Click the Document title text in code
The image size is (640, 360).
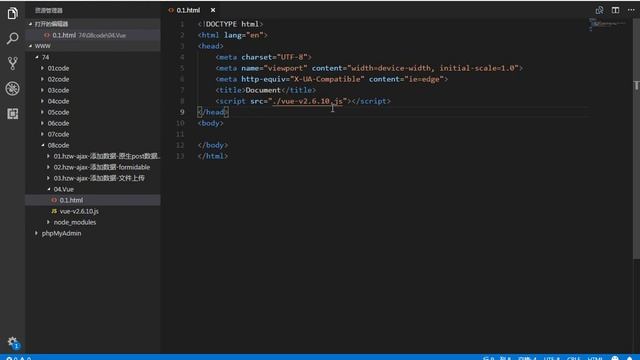coord(263,90)
